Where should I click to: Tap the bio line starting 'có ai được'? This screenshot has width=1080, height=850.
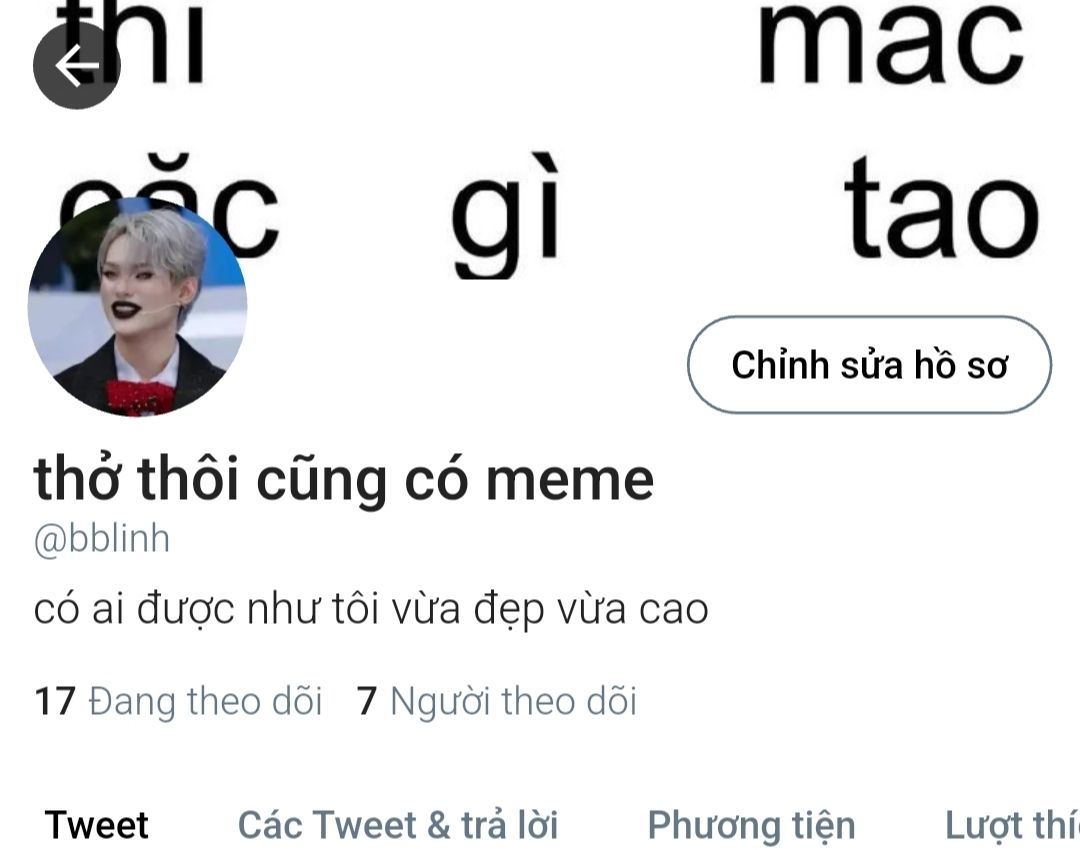pyautogui.click(x=371, y=609)
